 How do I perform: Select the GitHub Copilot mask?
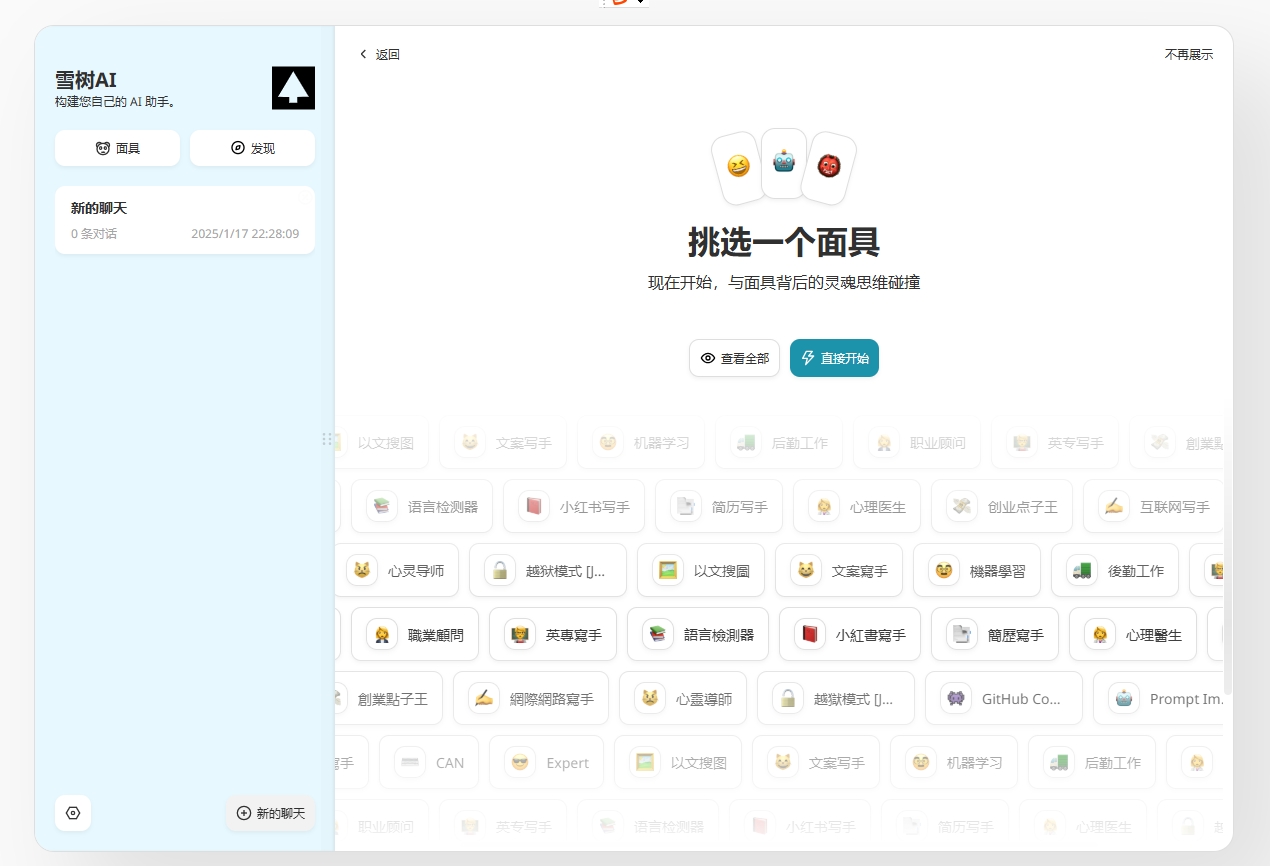[x=1003, y=698]
